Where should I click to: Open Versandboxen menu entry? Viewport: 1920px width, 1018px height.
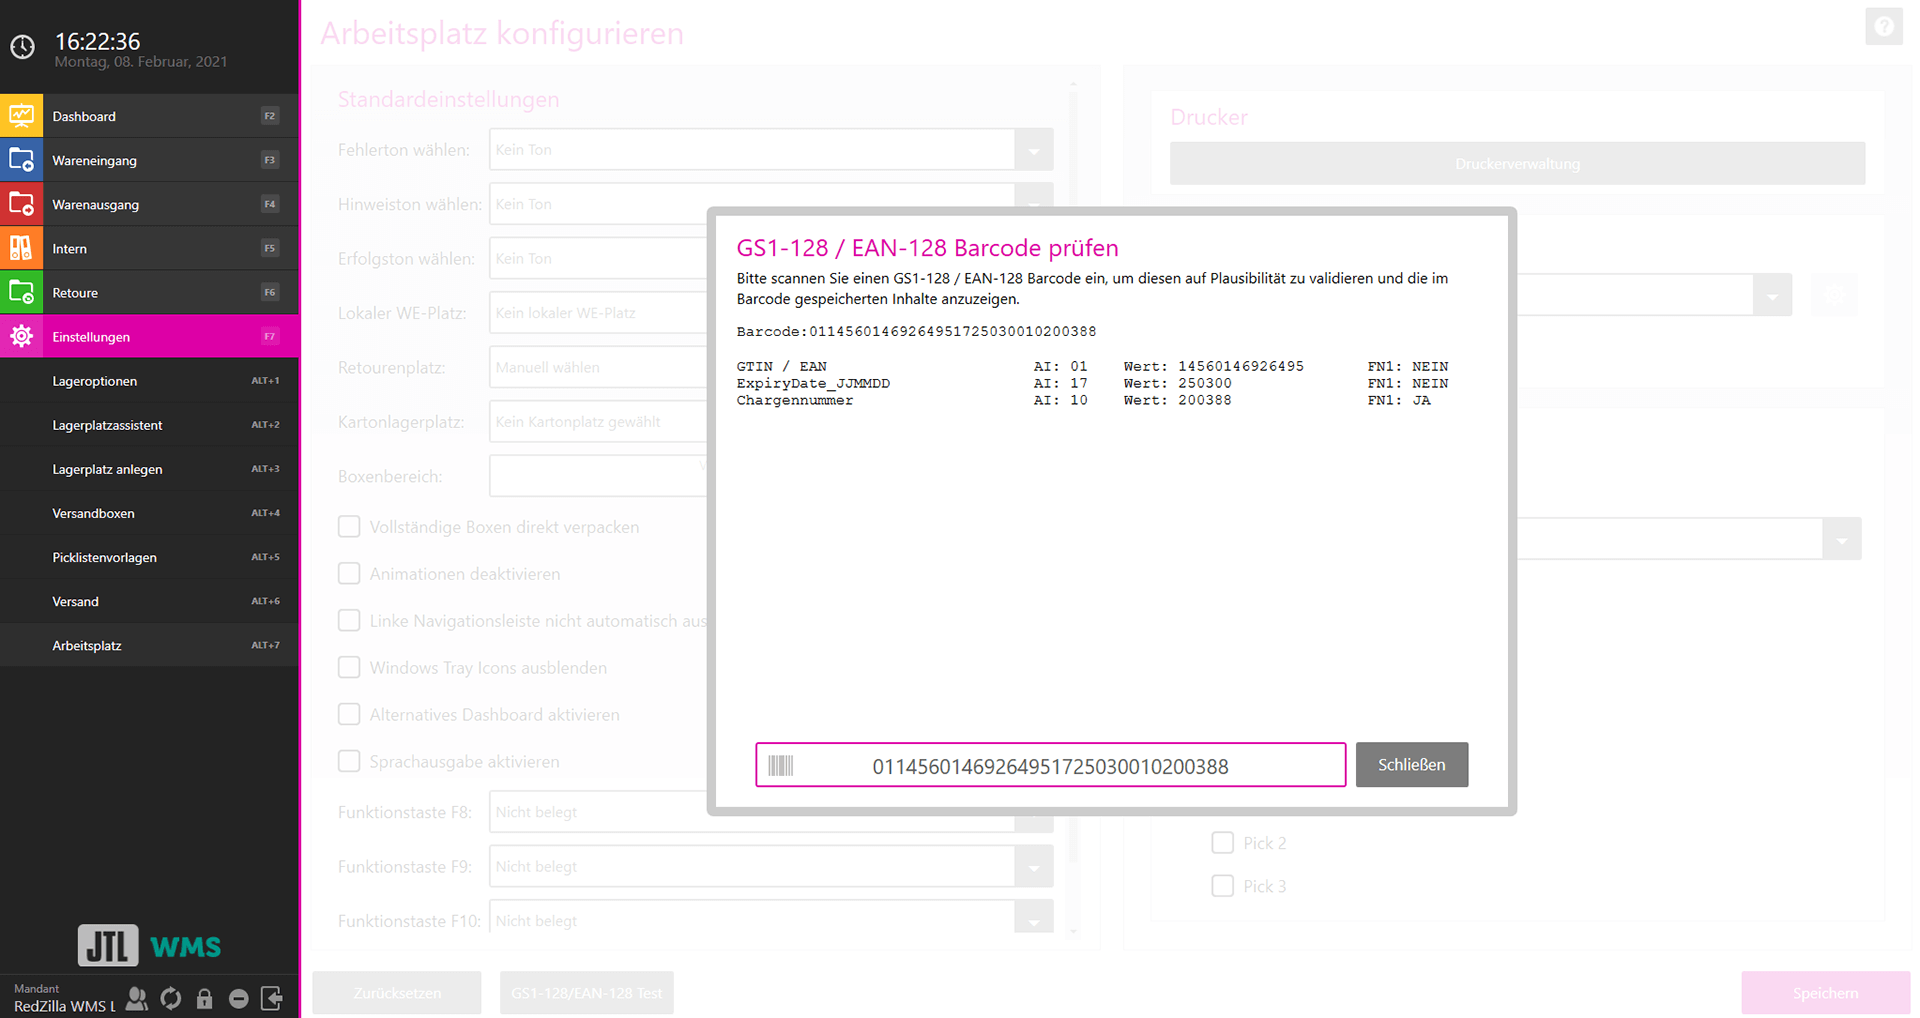[x=150, y=513]
